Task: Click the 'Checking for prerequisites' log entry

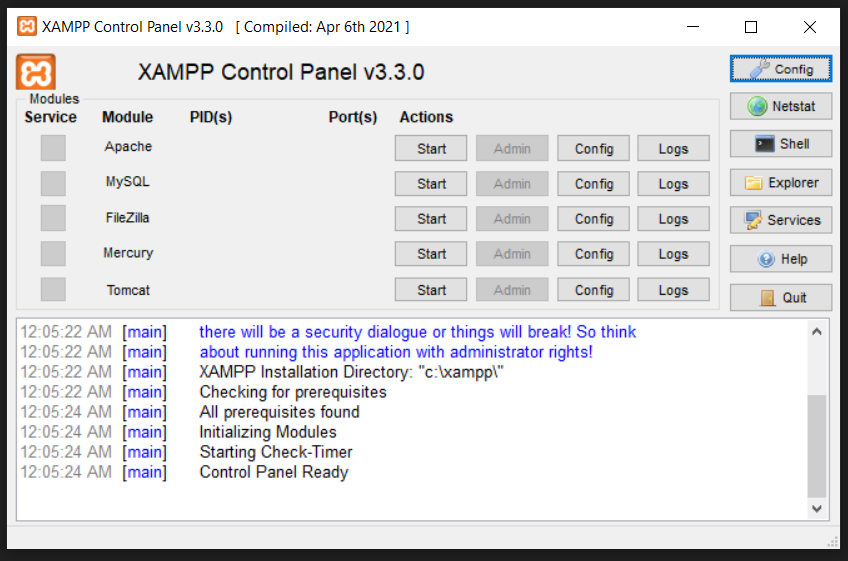Action: tap(293, 392)
